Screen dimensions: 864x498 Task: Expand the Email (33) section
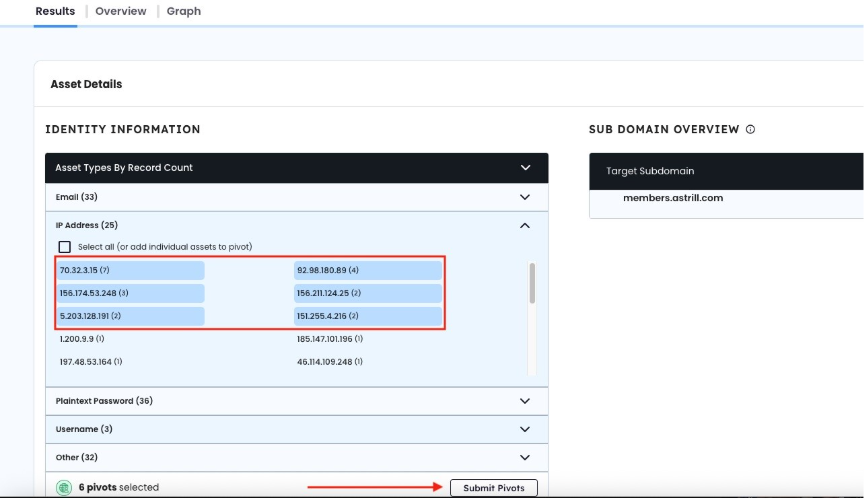[x=296, y=197]
